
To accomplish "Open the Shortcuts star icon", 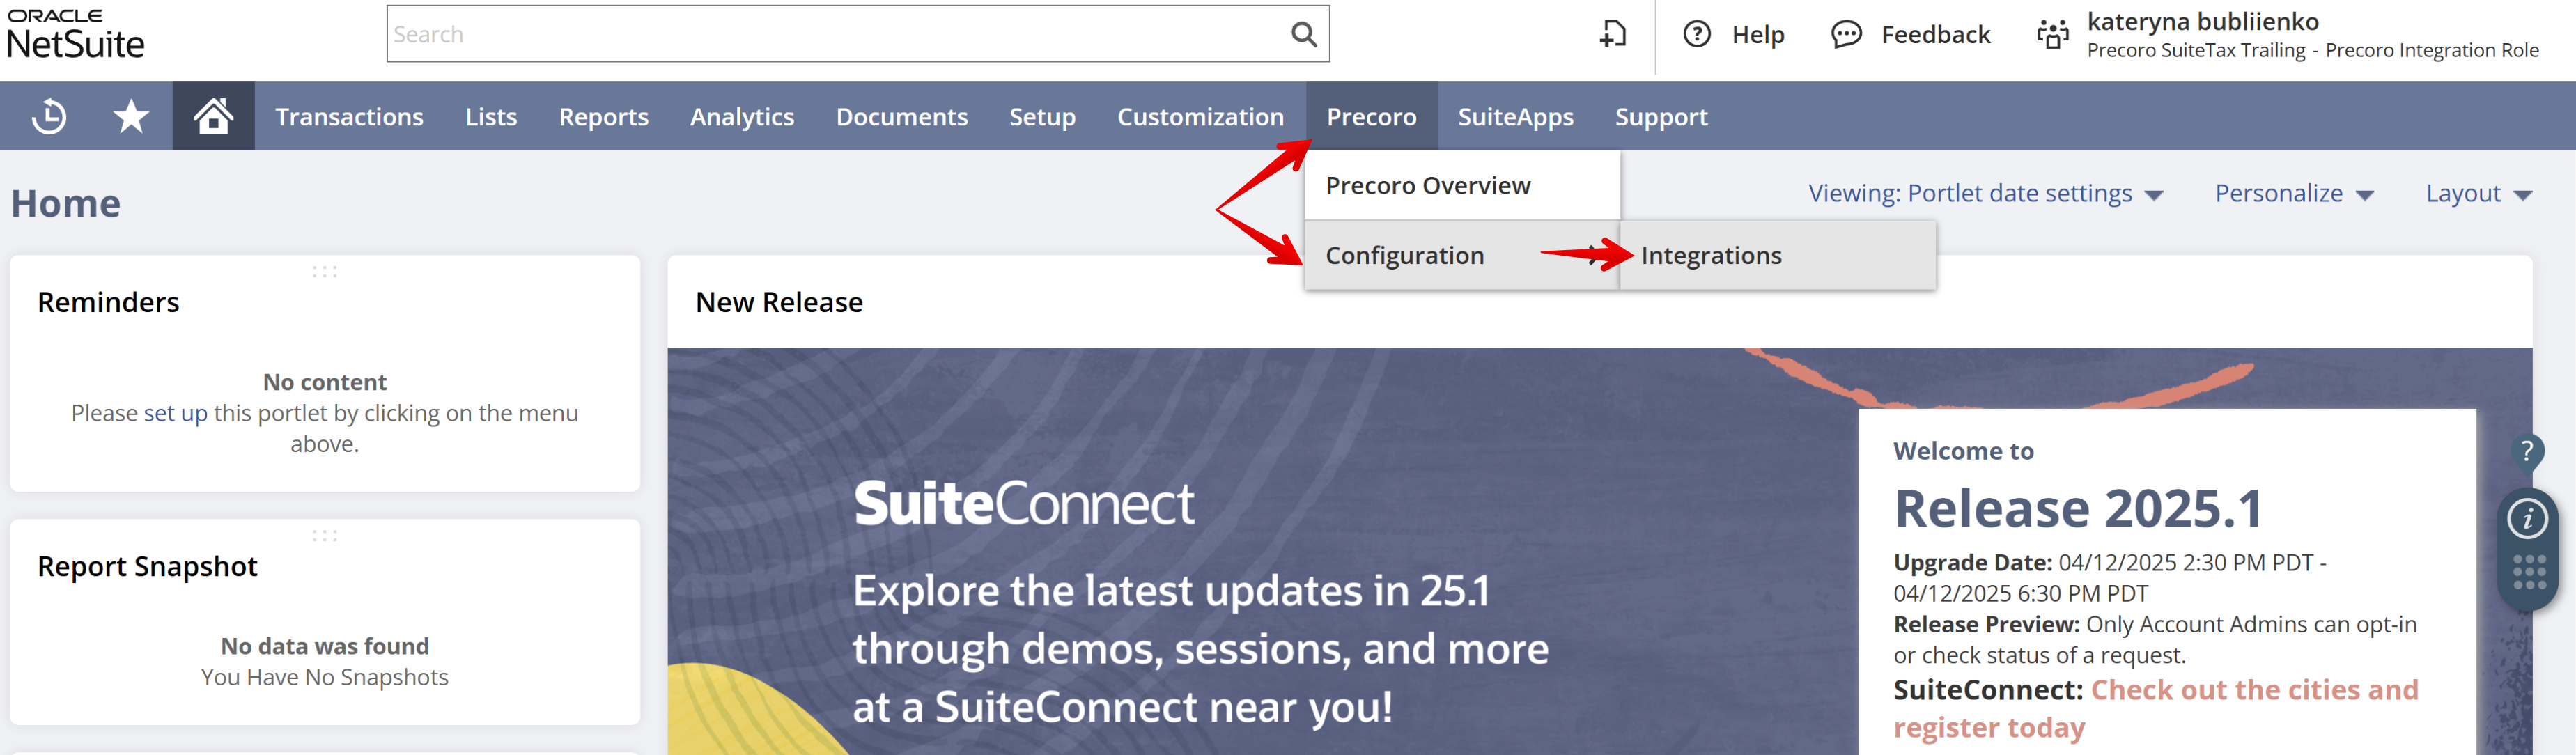I will [x=131, y=116].
